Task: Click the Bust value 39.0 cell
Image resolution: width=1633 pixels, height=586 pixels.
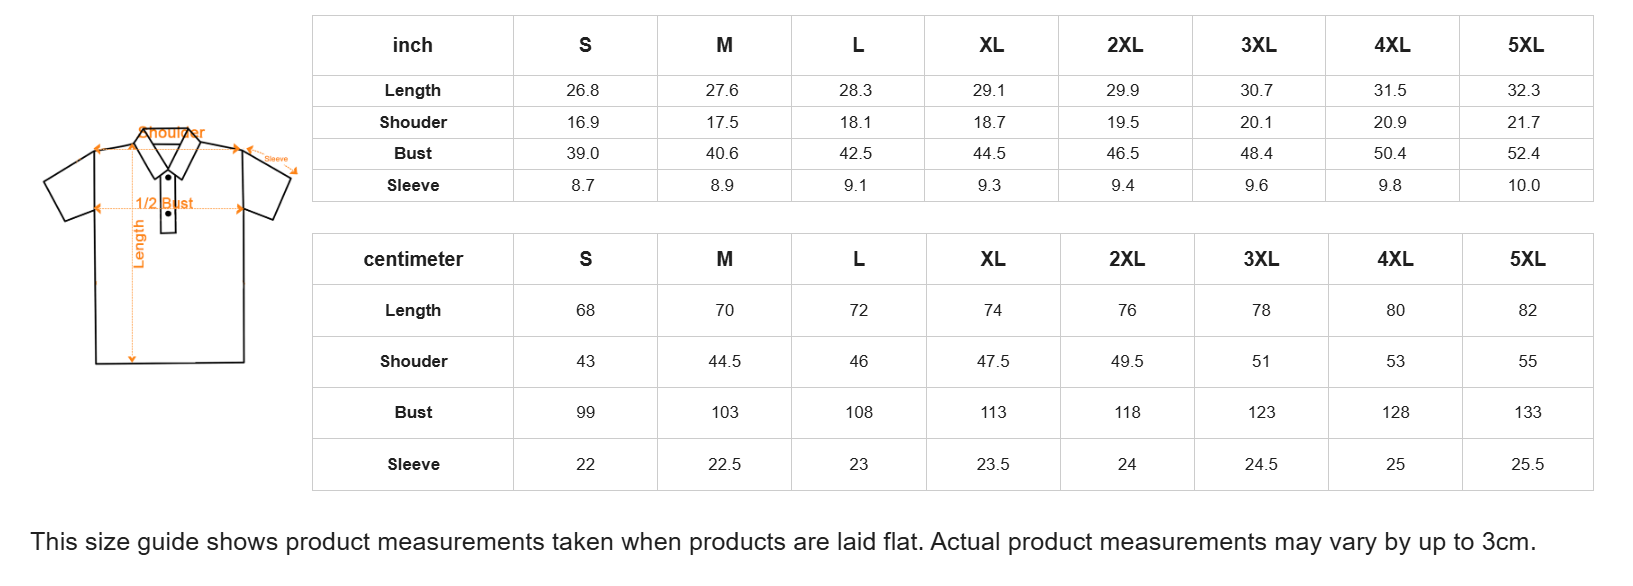Action: coord(583,153)
